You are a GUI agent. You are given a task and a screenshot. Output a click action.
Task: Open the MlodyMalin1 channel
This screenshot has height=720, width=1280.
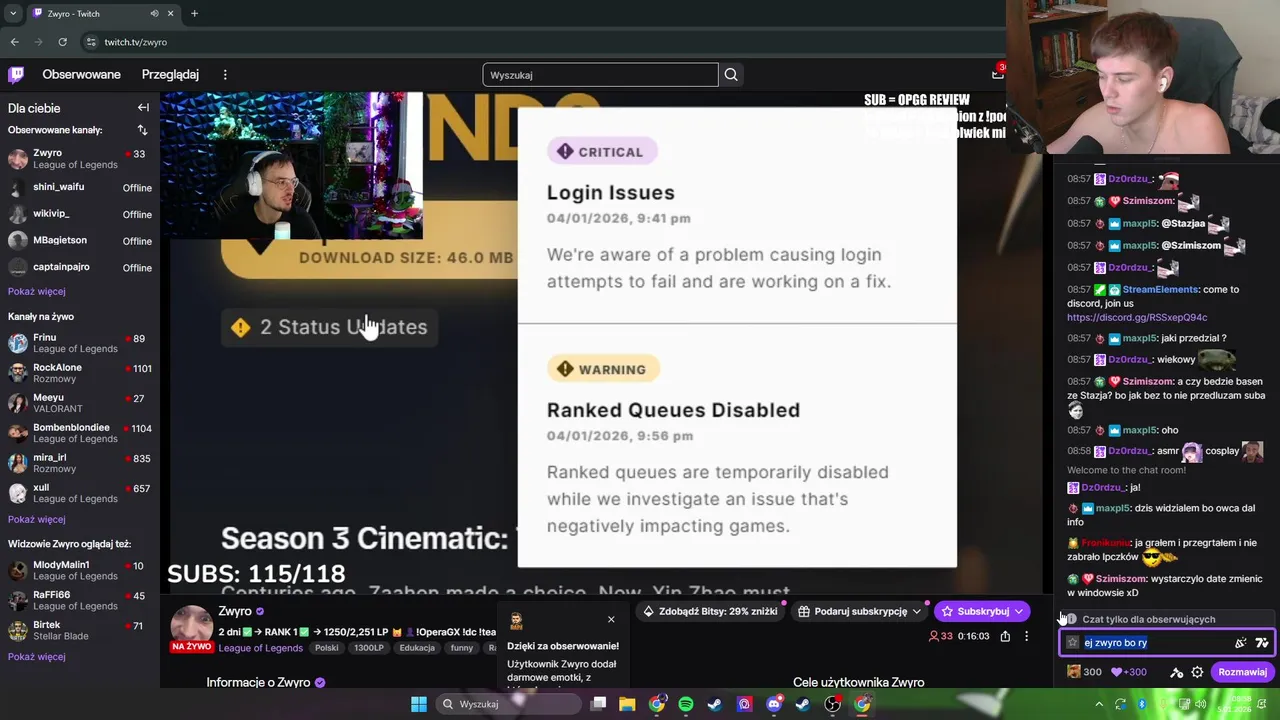tap(80, 571)
